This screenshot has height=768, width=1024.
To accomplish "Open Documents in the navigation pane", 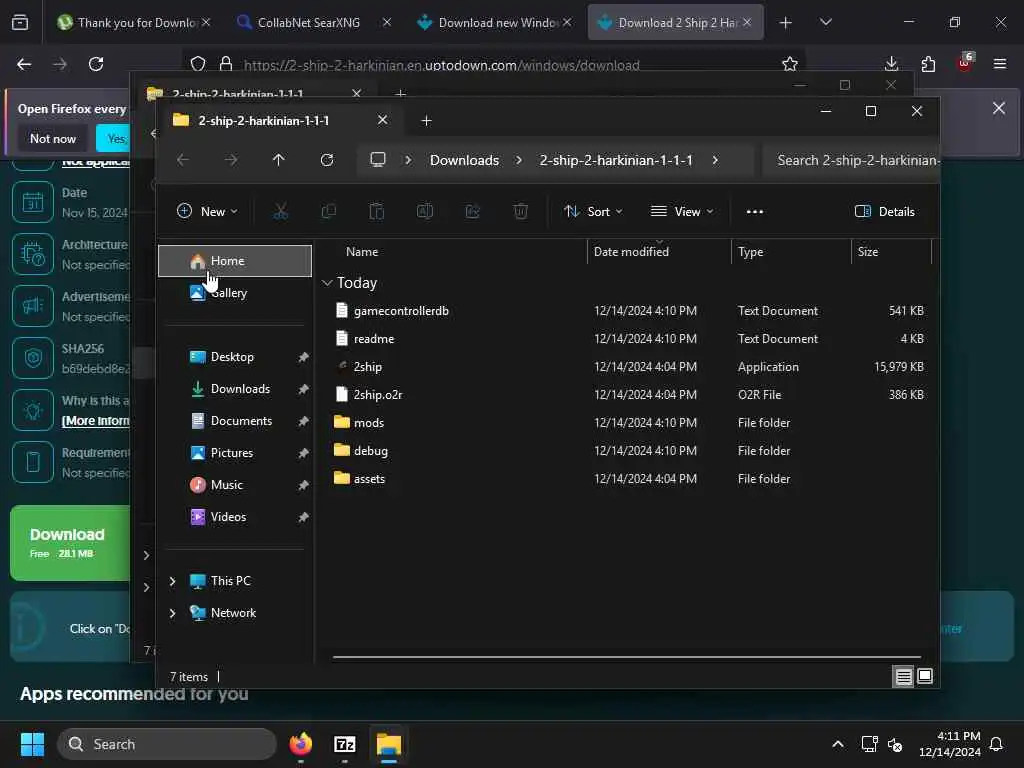I will click(235, 421).
